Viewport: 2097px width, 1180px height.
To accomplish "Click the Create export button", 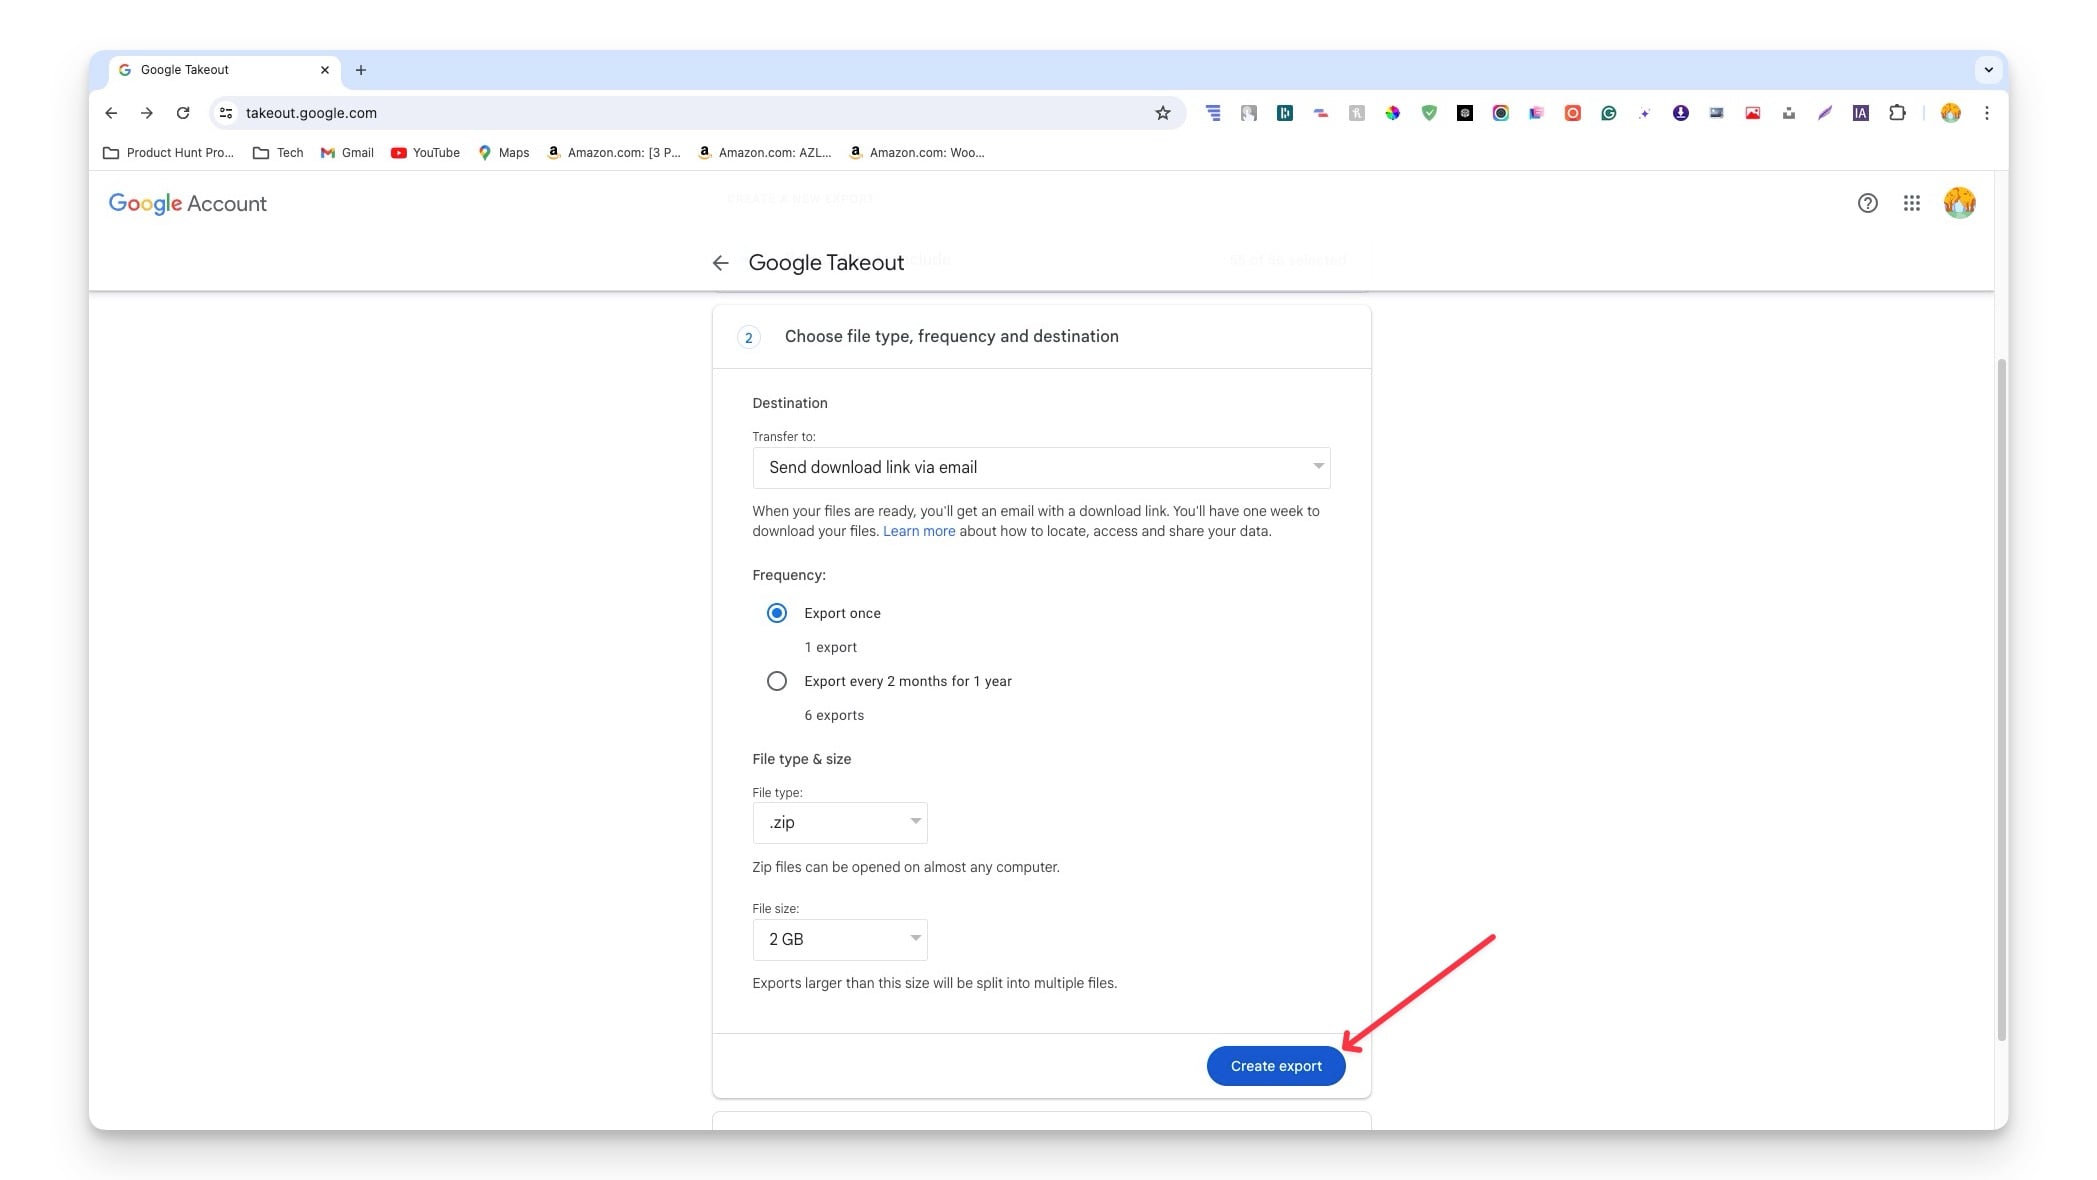I will tap(1276, 1066).
